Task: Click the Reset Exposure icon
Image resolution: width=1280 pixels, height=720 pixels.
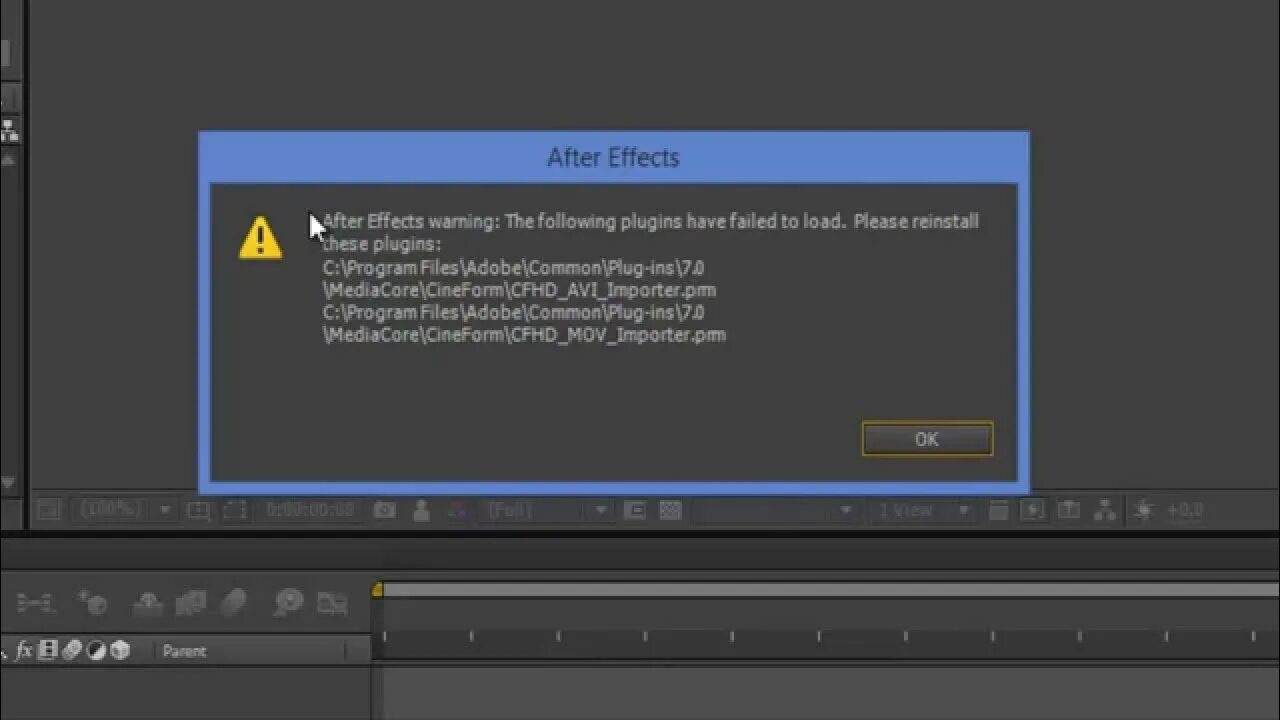Action: point(1143,510)
